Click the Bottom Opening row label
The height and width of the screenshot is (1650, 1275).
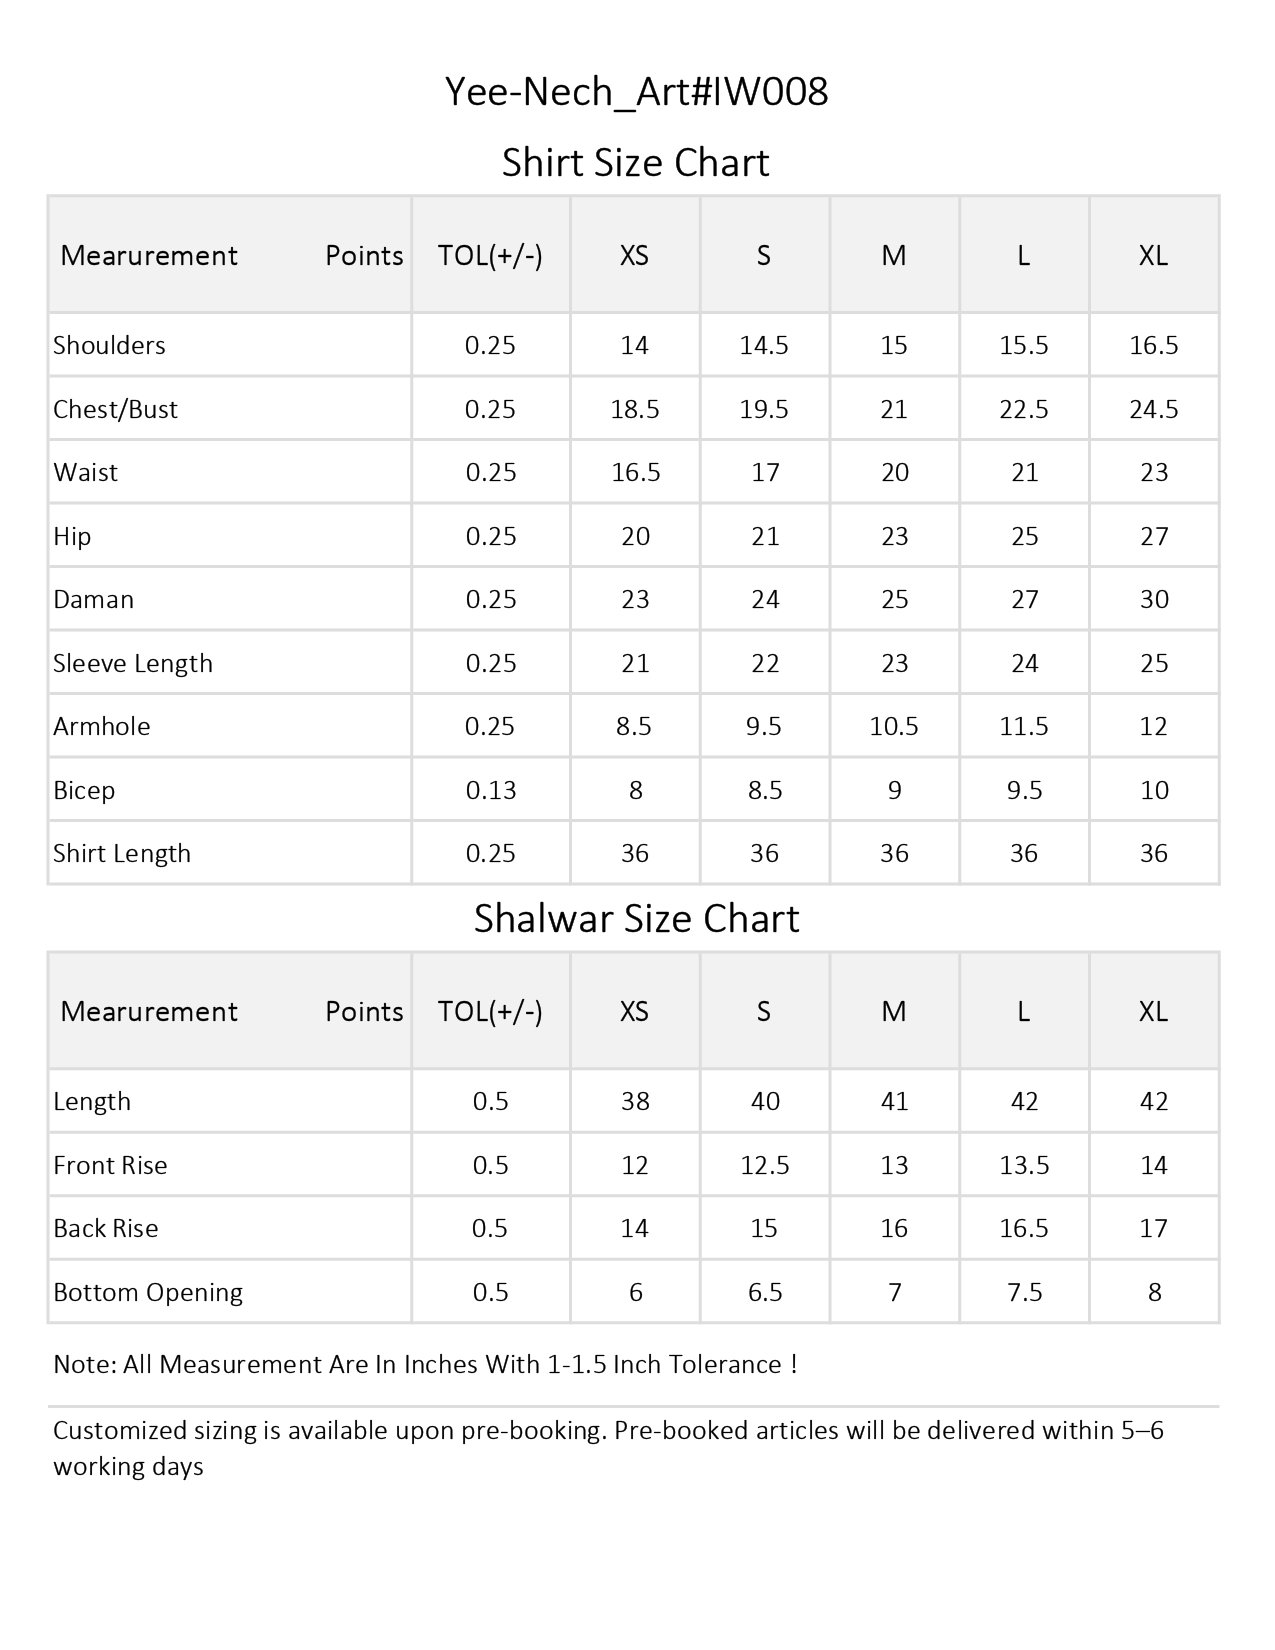148,1292
